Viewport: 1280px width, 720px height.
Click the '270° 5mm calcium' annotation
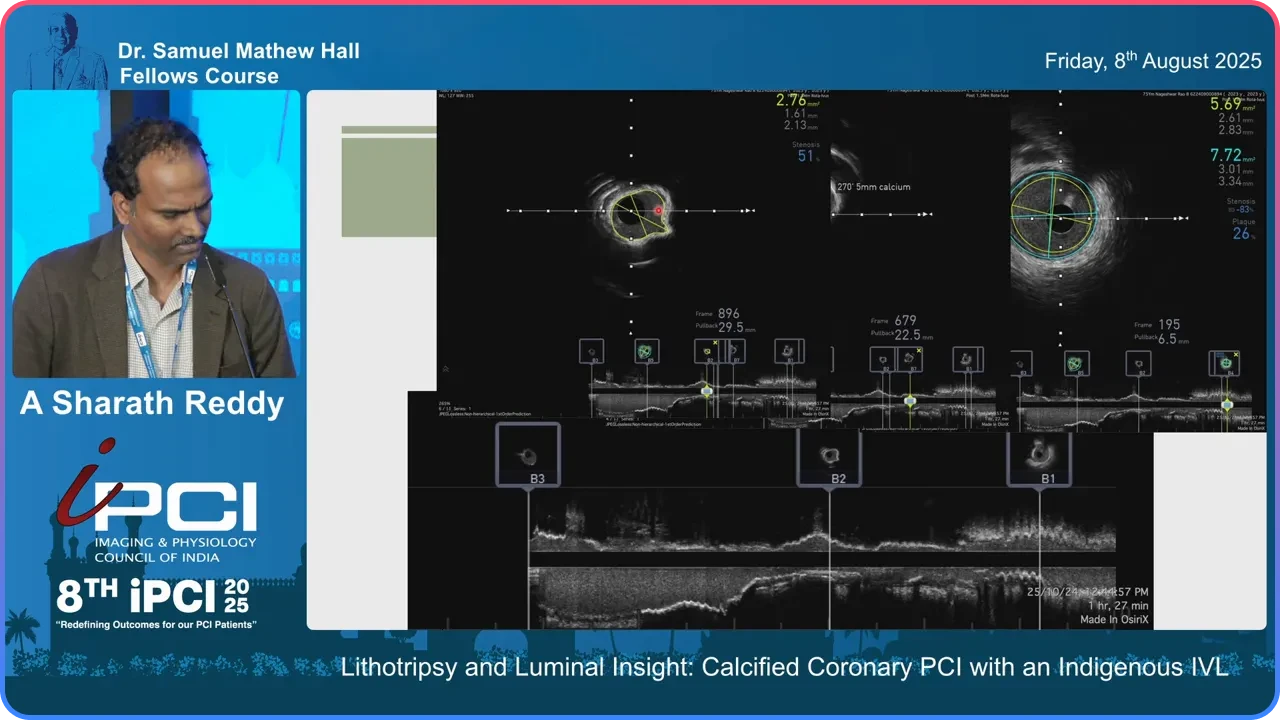pyautogui.click(x=871, y=187)
